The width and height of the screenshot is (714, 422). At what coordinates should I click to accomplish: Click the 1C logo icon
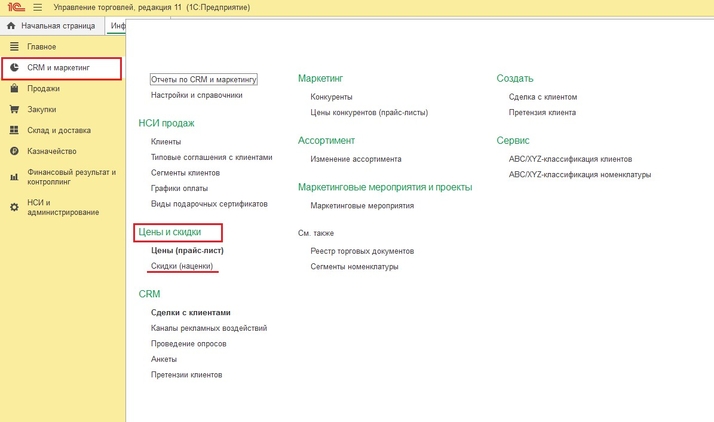(x=16, y=7)
